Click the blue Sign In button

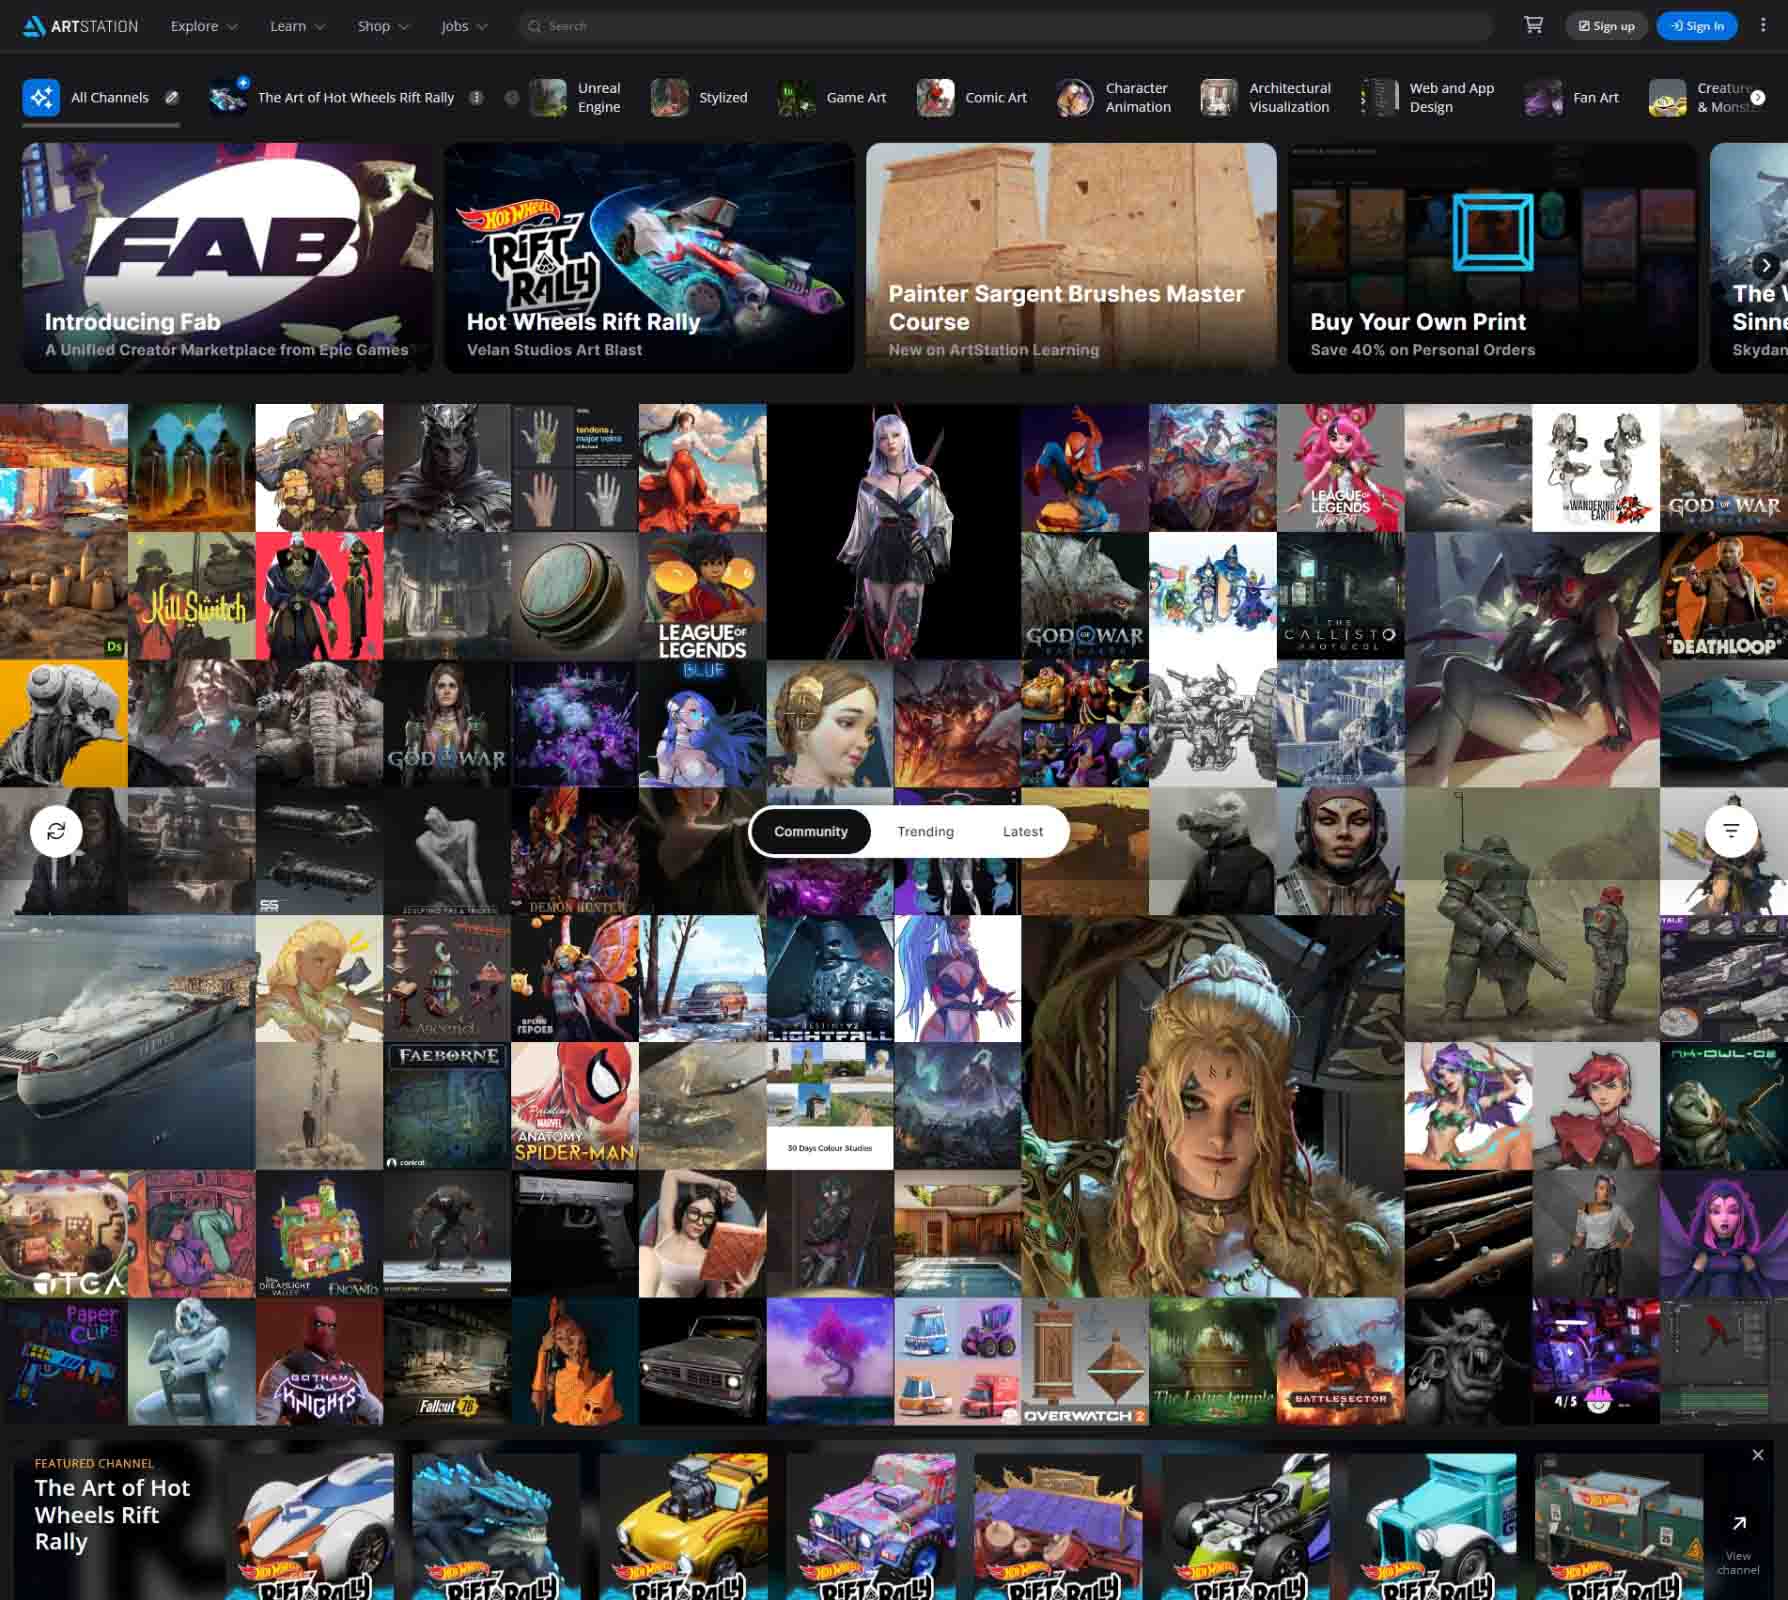[x=1697, y=26]
